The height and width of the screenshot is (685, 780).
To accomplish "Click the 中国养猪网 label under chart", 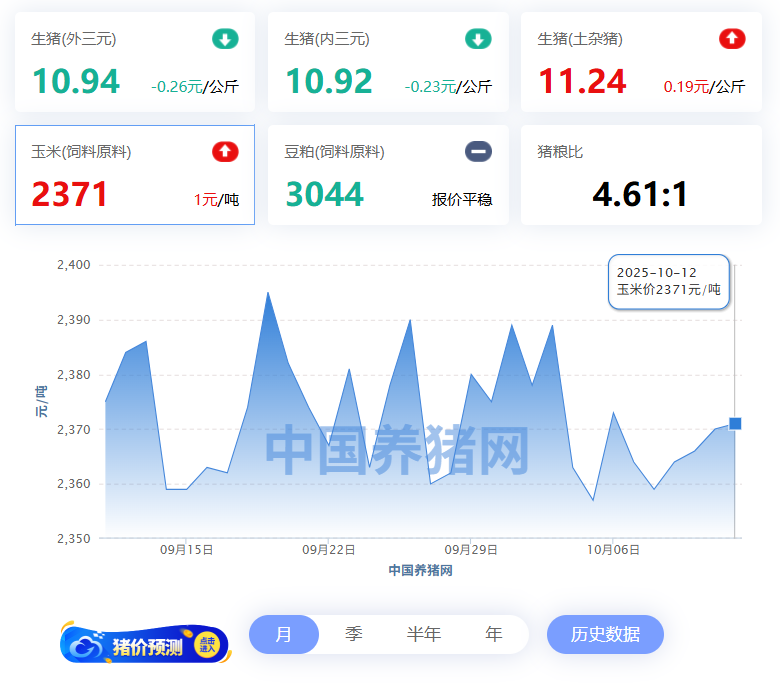I will tap(420, 570).
